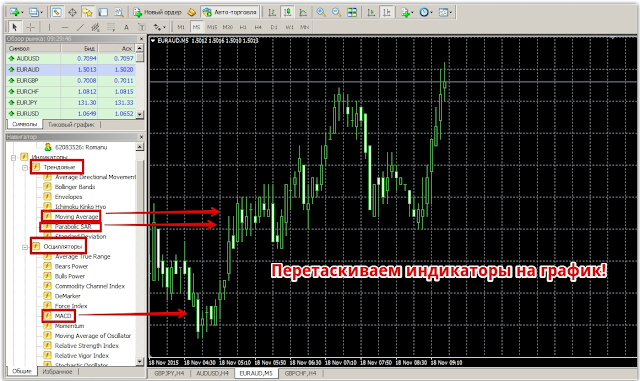Toggle the Market Watch window icon

pyautogui.click(x=57, y=12)
